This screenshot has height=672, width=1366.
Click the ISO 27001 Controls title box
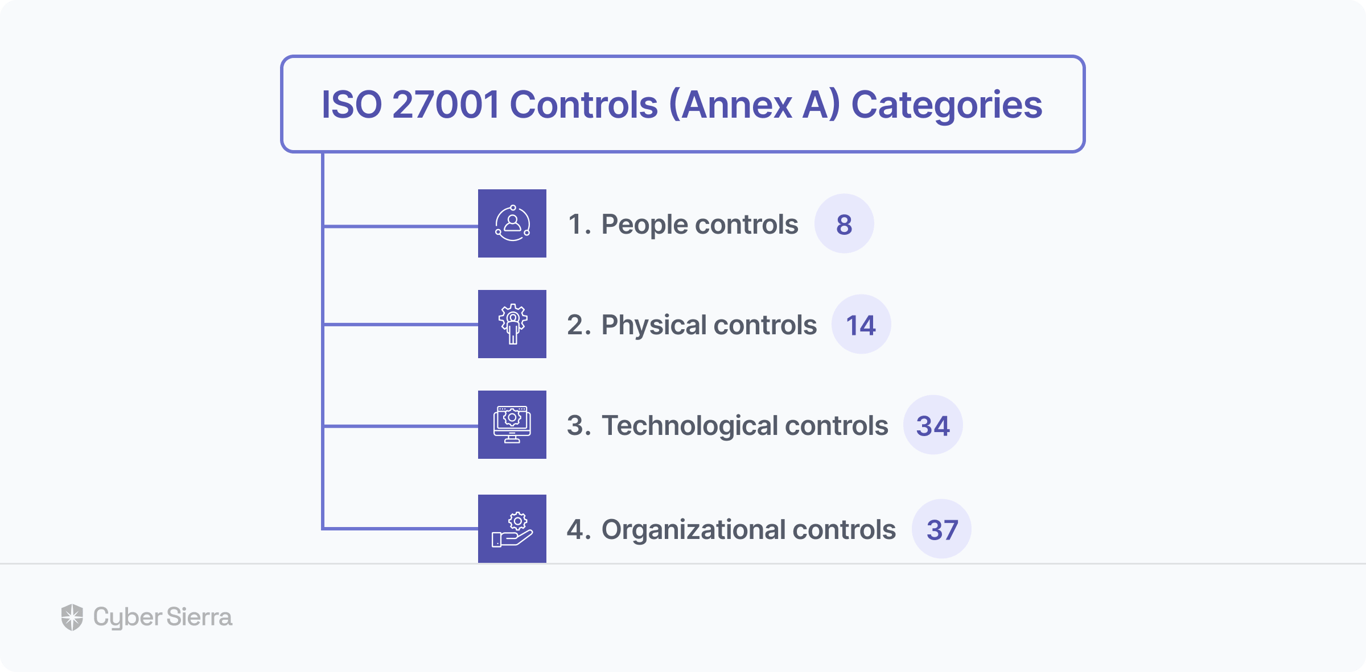coord(683,104)
